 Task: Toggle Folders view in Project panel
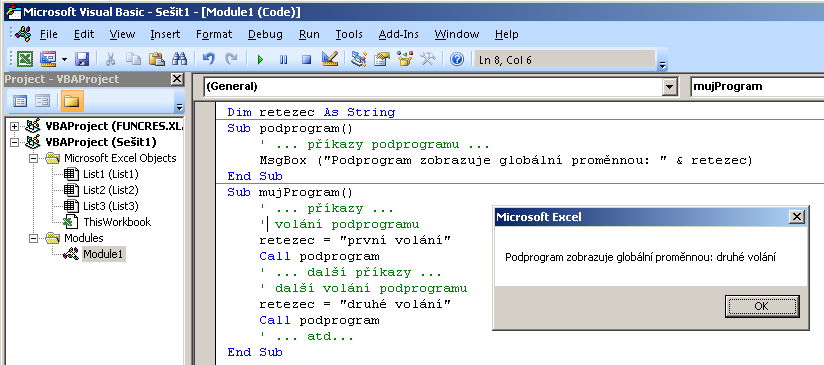click(72, 101)
